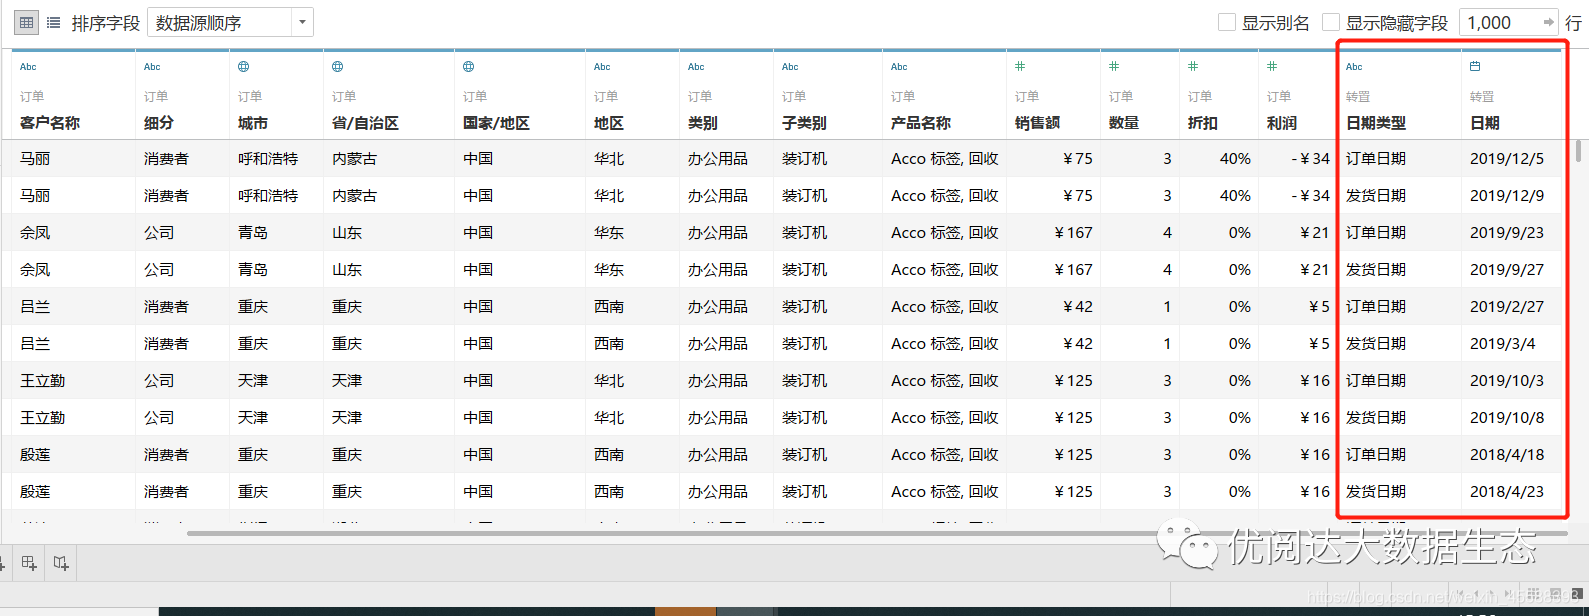Click the date cell 2019/10/8
The height and width of the screenshot is (616, 1589).
[1507, 417]
